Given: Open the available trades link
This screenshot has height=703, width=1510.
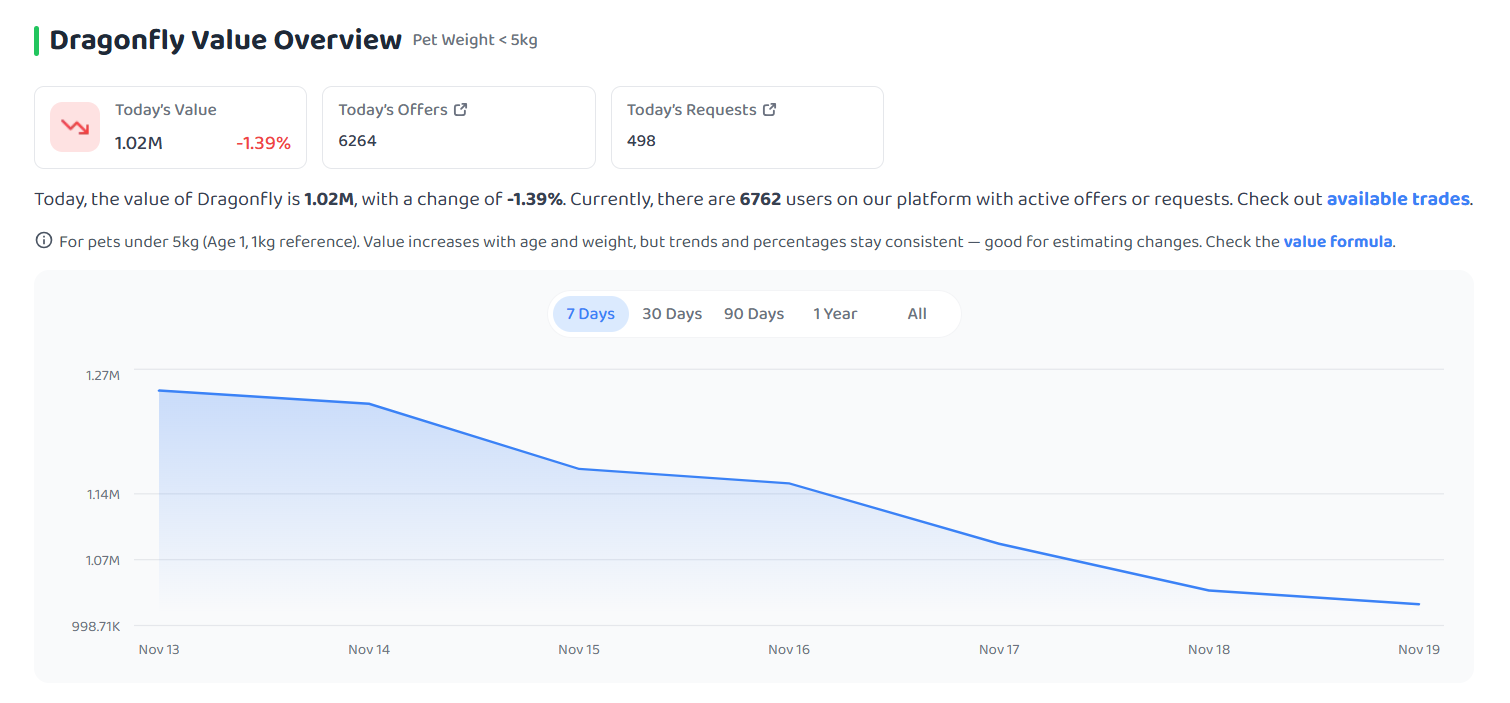Looking at the screenshot, I should 1397,199.
